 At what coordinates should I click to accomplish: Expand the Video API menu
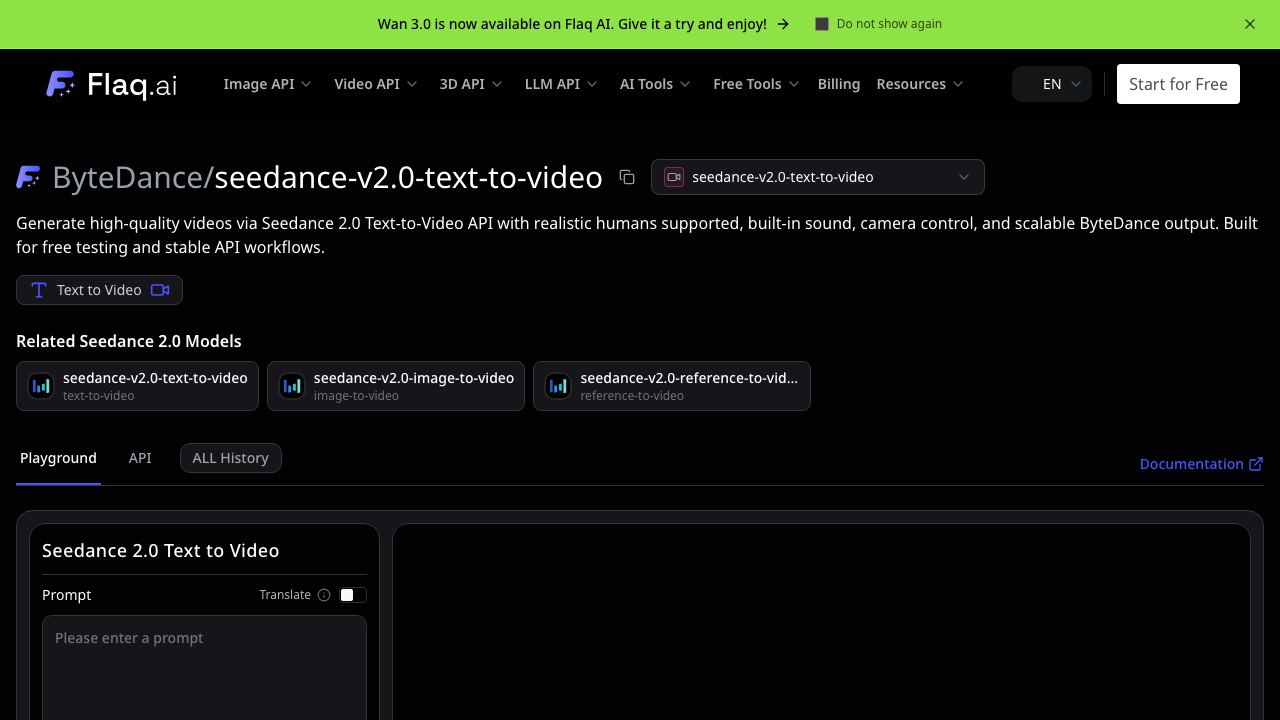(x=375, y=84)
